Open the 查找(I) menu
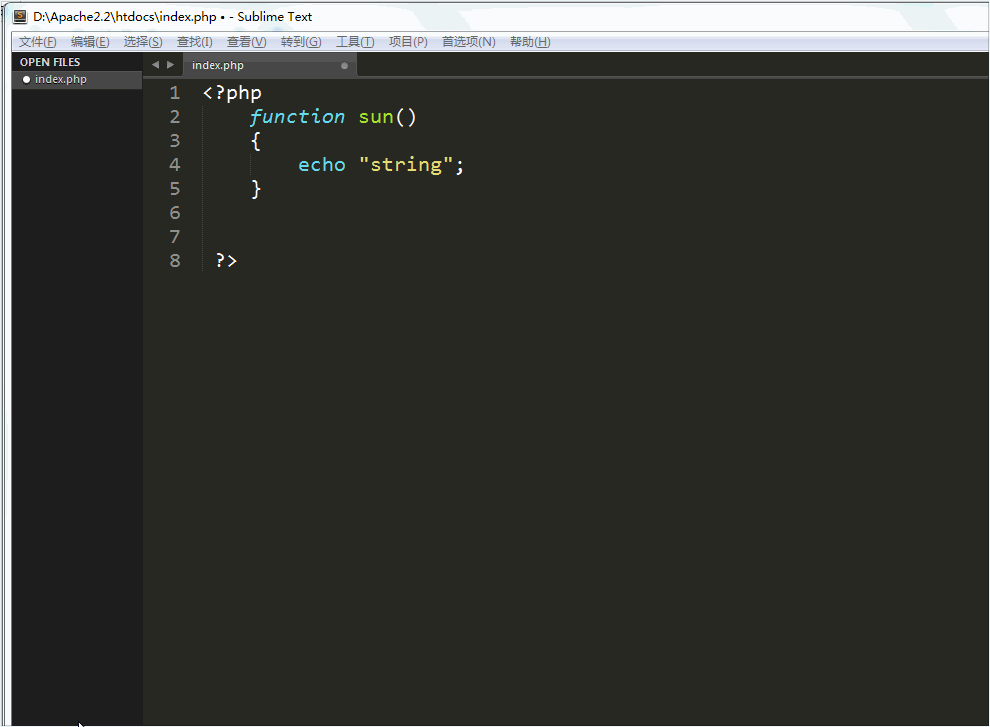 click(x=194, y=42)
